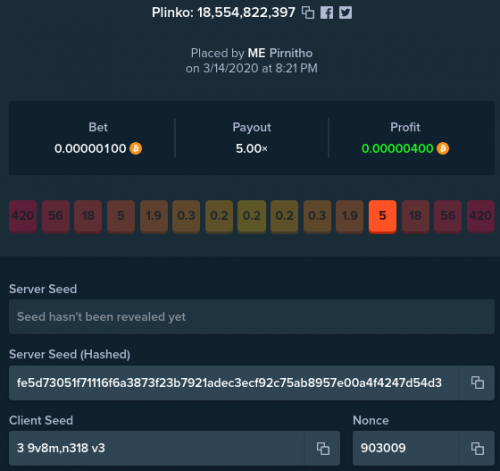Copy the client seed
The height and width of the screenshot is (471, 500).
click(323, 448)
